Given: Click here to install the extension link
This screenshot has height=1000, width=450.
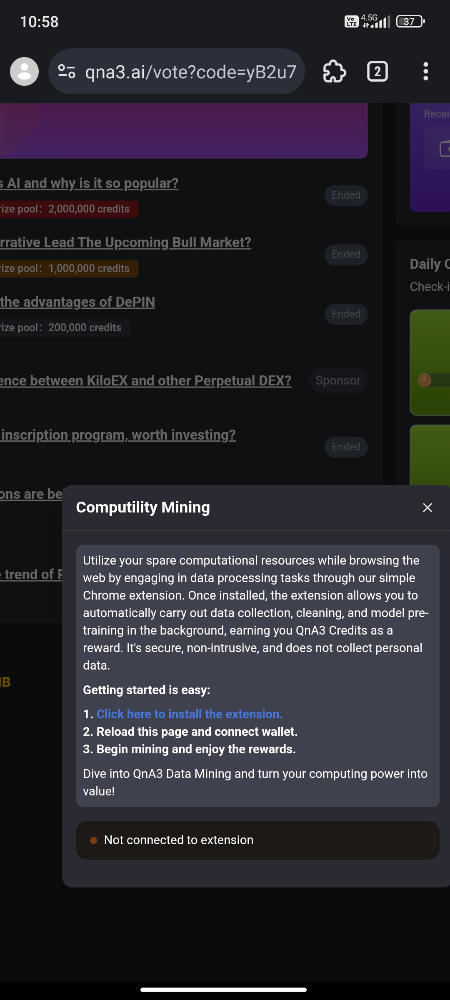Looking at the screenshot, I should click(189, 714).
